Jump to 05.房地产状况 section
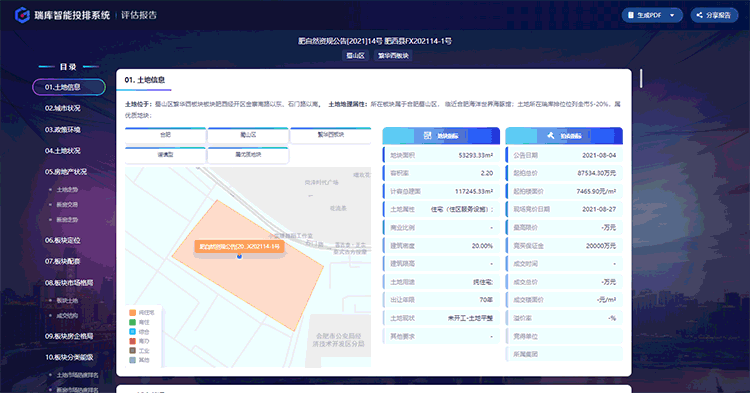Image resolution: width=750 pixels, height=393 pixels. (x=66, y=172)
